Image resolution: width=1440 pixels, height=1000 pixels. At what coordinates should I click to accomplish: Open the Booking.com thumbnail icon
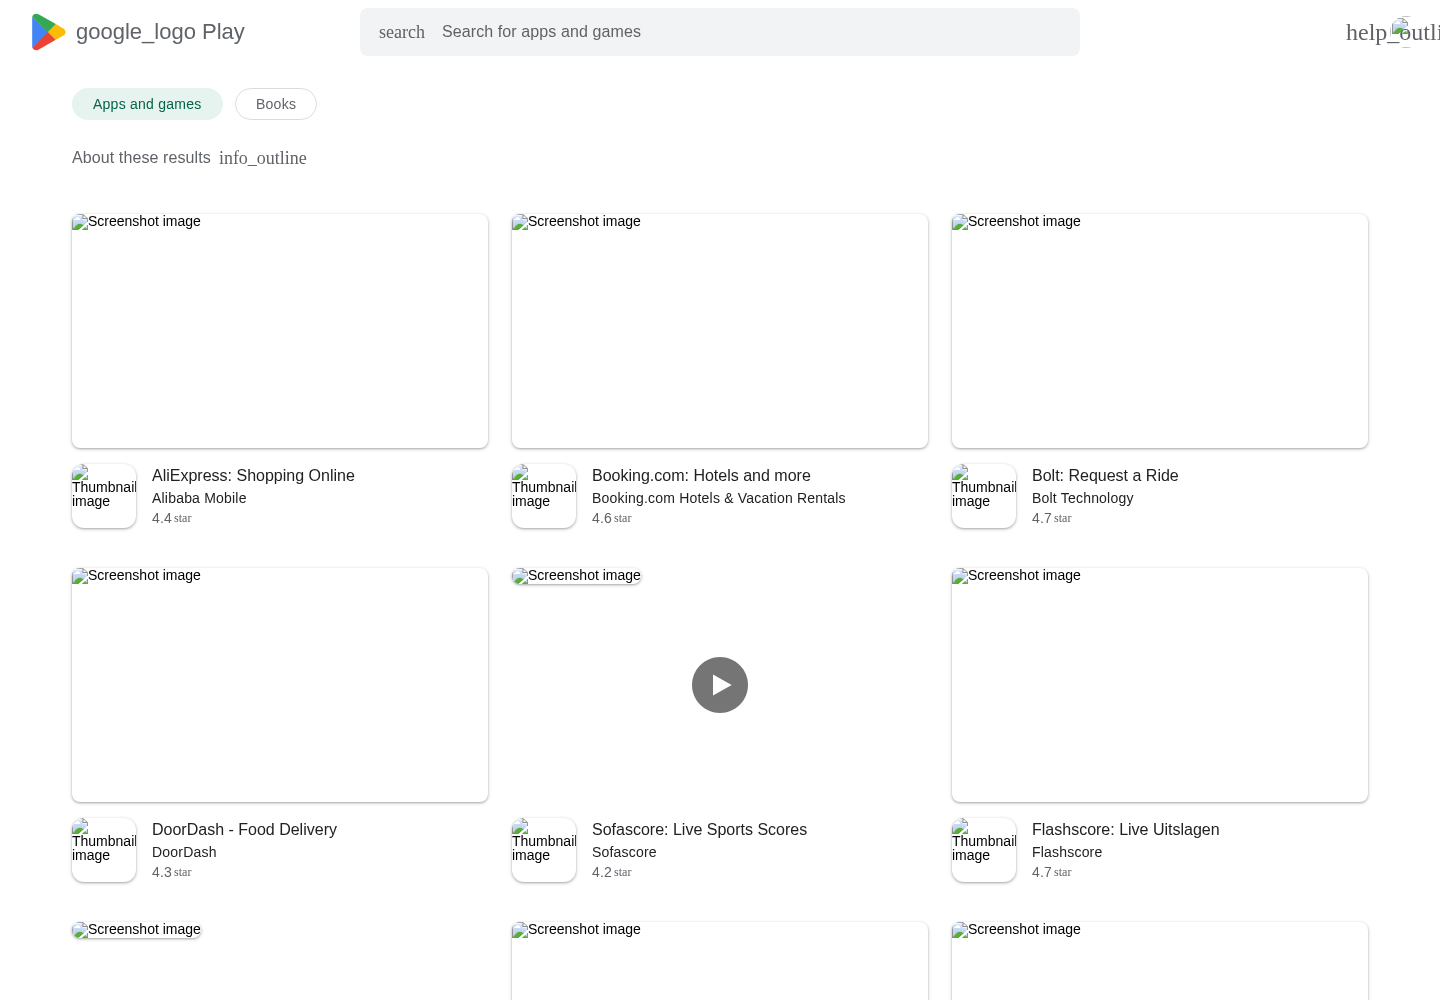pyautogui.click(x=544, y=496)
